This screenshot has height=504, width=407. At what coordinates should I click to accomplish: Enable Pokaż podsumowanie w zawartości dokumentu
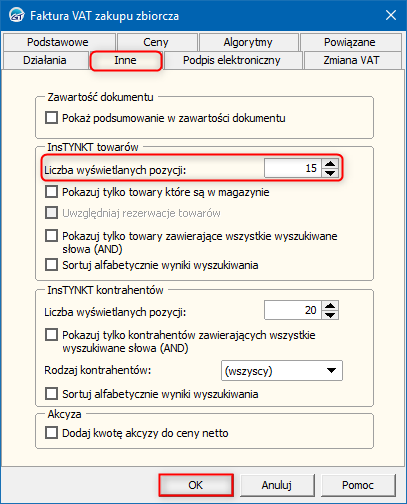click(x=51, y=118)
